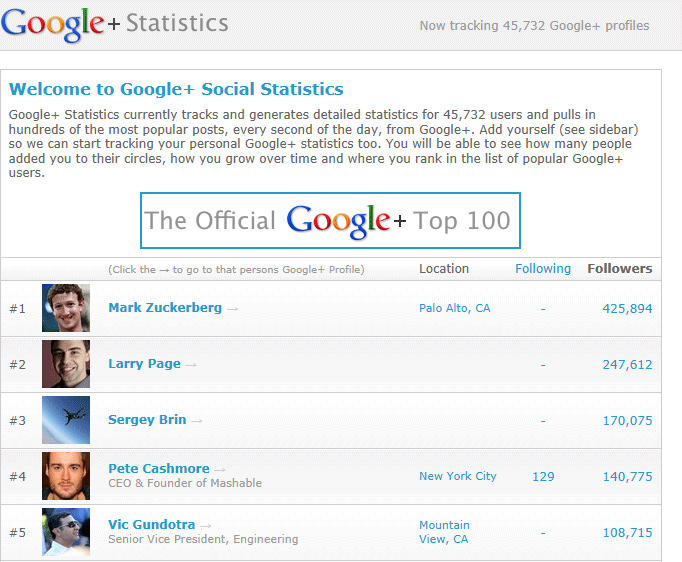Click Sergey Brin's airplane avatar

click(x=66, y=420)
